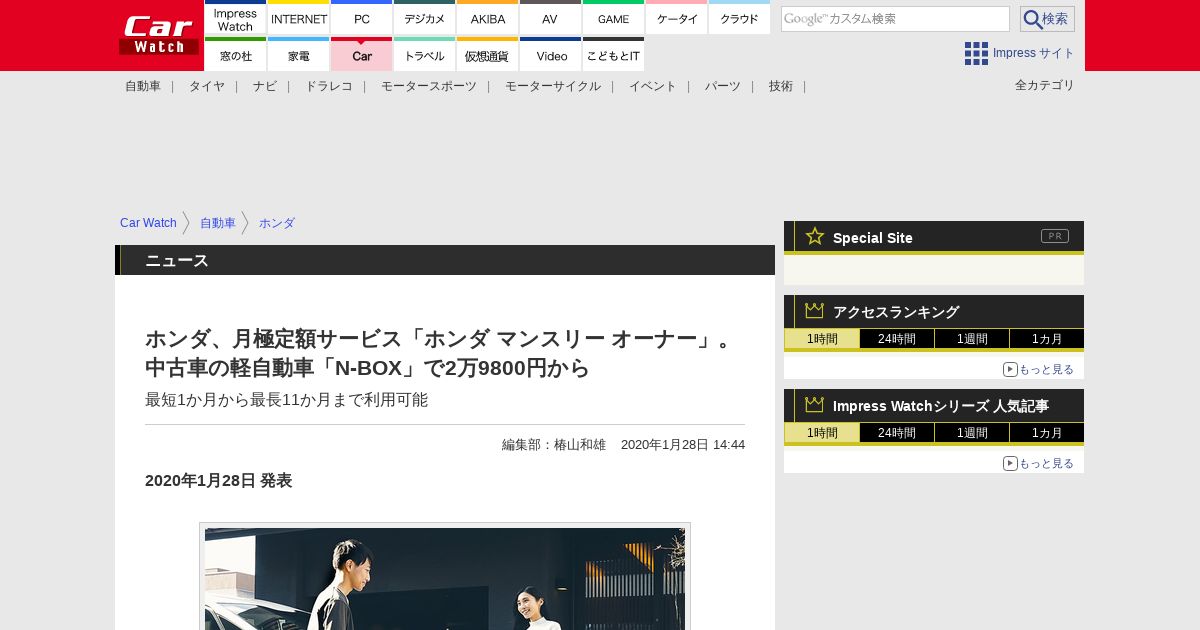
Task: Open the 家電 Watch tile
Action: 298,54
